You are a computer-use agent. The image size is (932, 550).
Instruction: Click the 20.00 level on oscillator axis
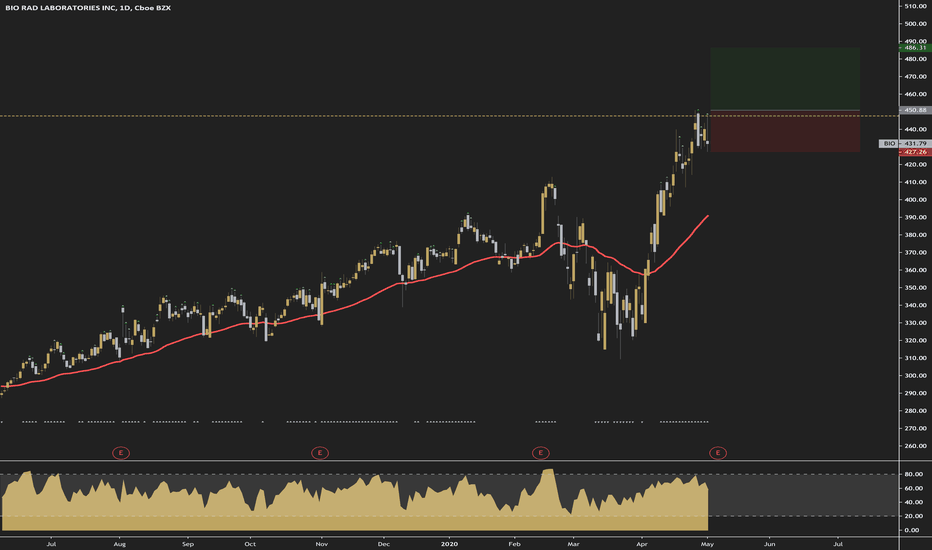pyautogui.click(x=913, y=516)
